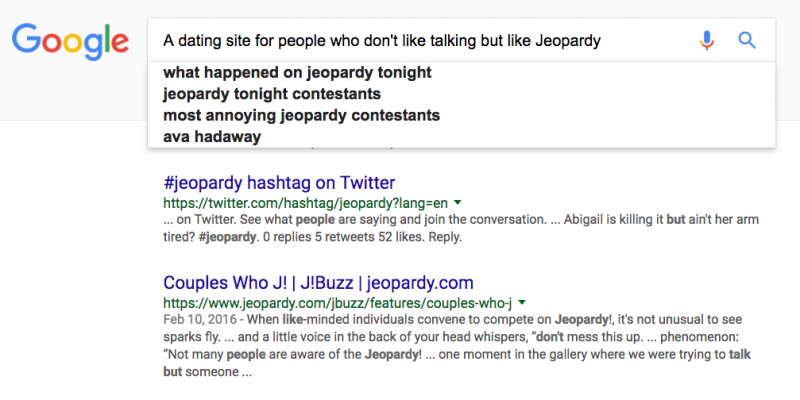Pick the 'ava hadaway' suggestion
This screenshot has height=400, width=800.
(212, 137)
